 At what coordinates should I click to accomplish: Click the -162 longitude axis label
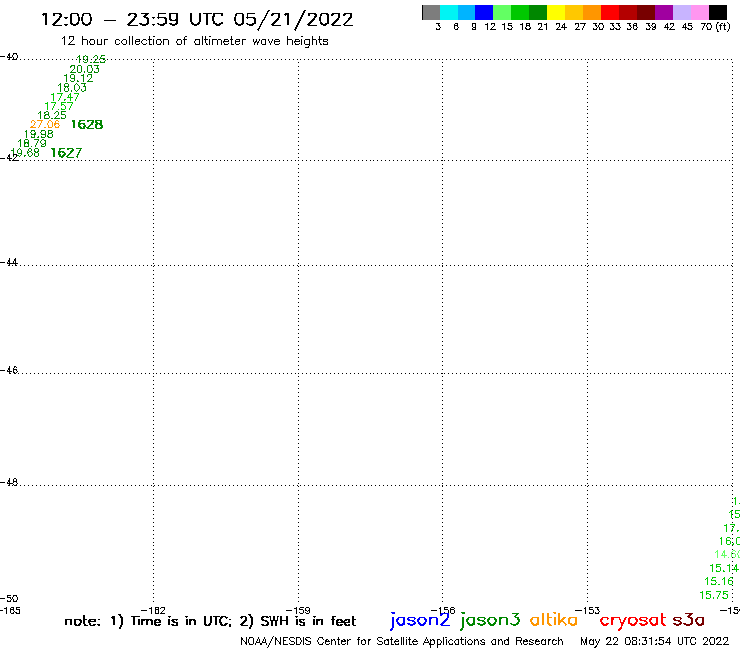tap(153, 611)
